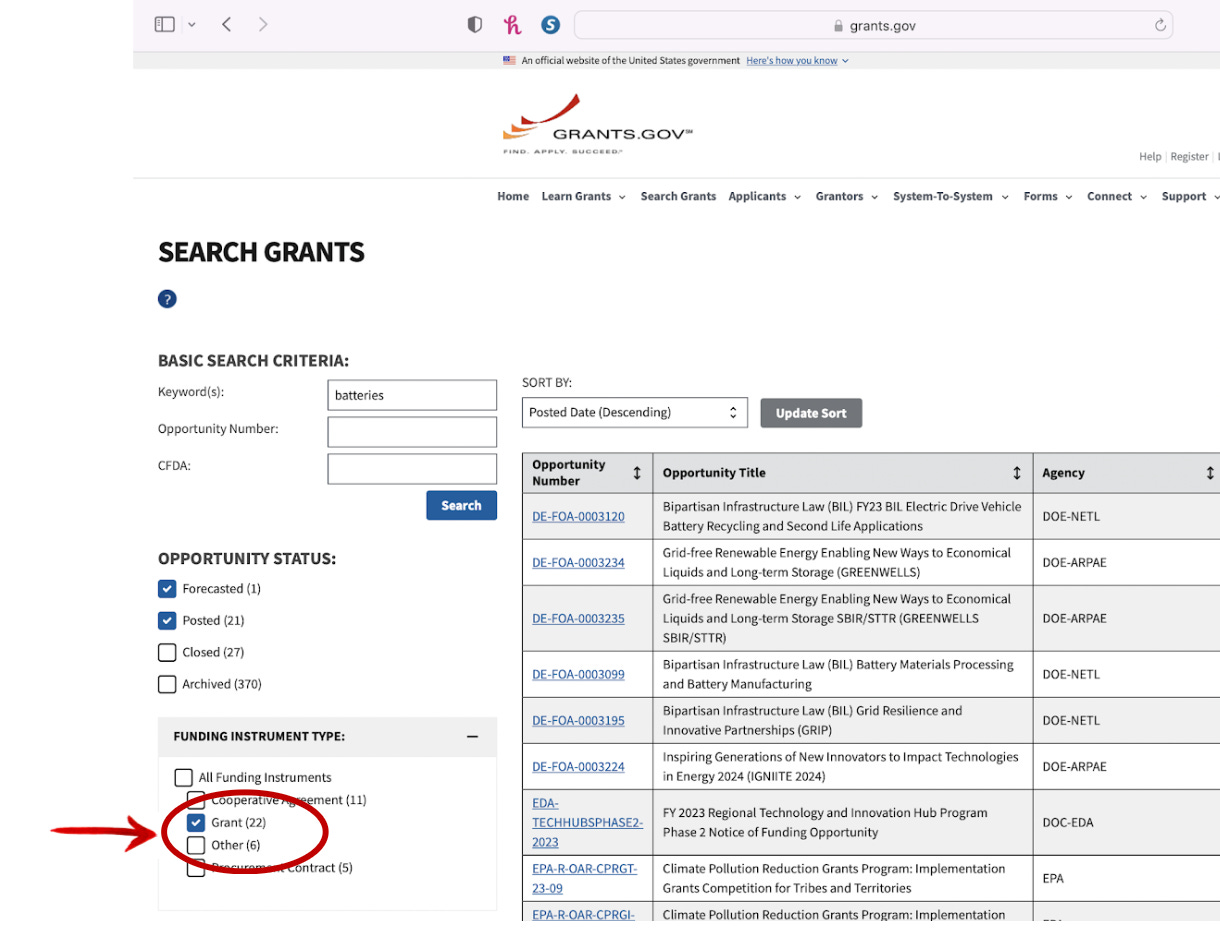Open opportunity EPA-R-OAR-CPRGT-23-09
Image resolution: width=1220 pixels, height=932 pixels.
(584, 878)
